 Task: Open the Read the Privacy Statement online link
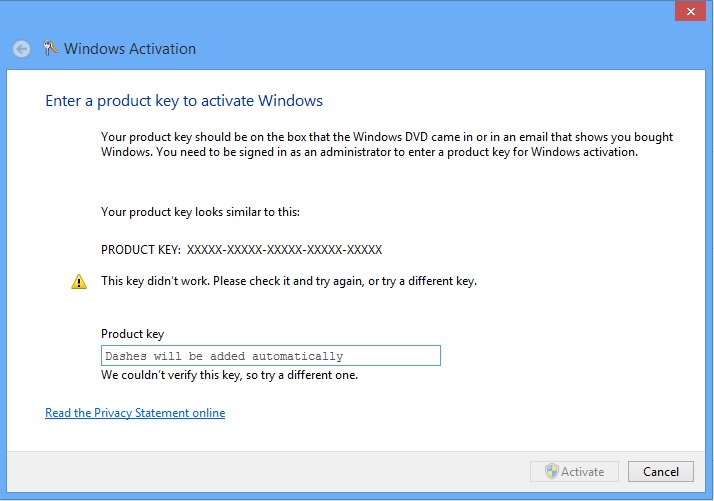[x=135, y=413]
